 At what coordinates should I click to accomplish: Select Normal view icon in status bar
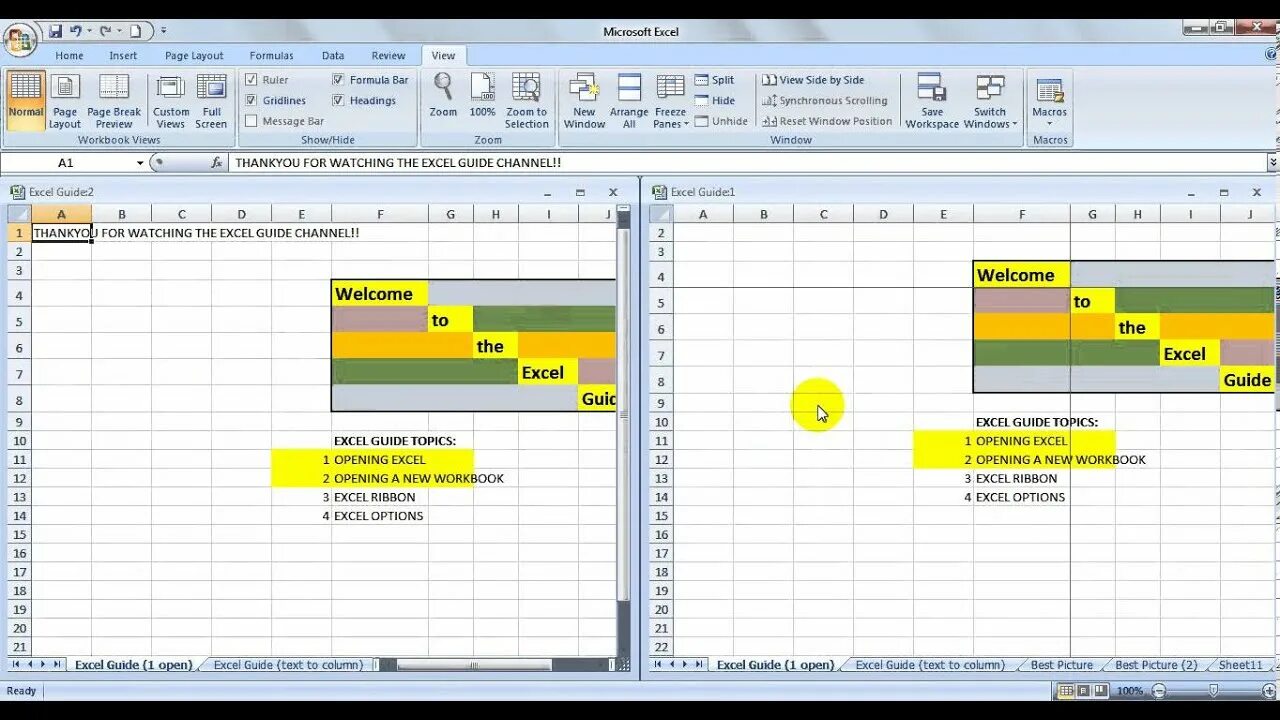tap(1066, 691)
